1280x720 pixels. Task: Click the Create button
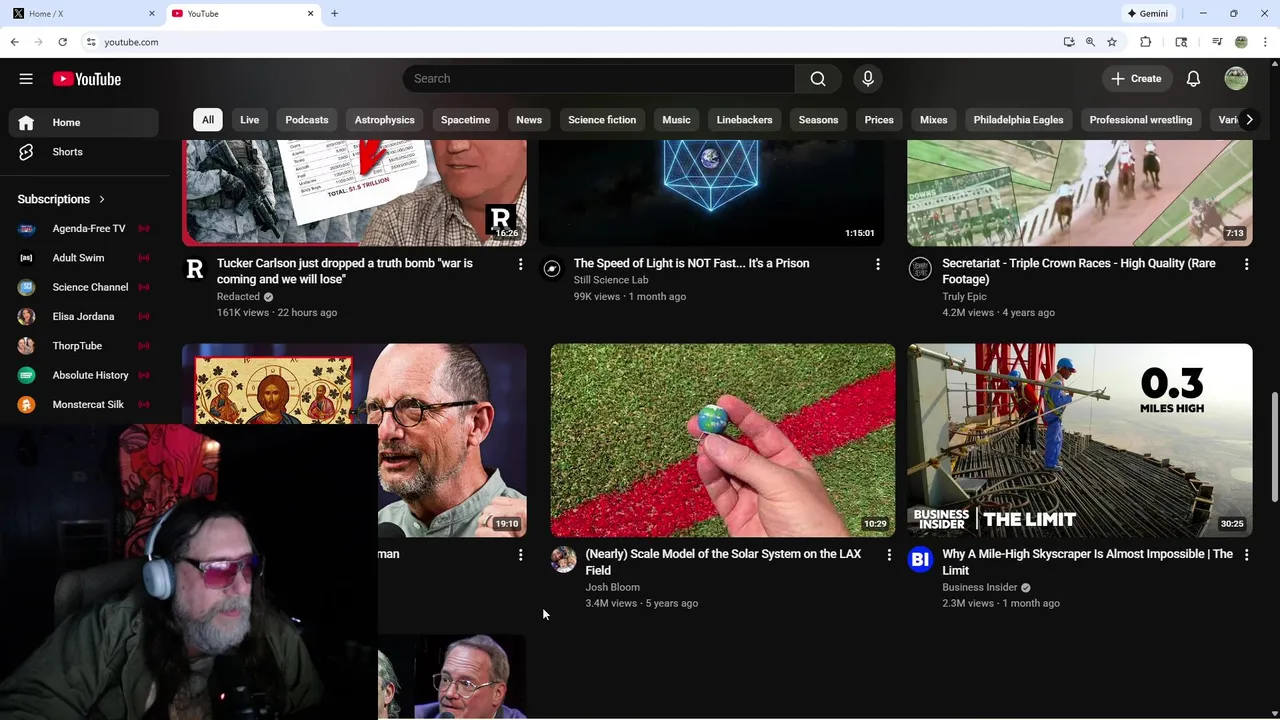[1136, 79]
